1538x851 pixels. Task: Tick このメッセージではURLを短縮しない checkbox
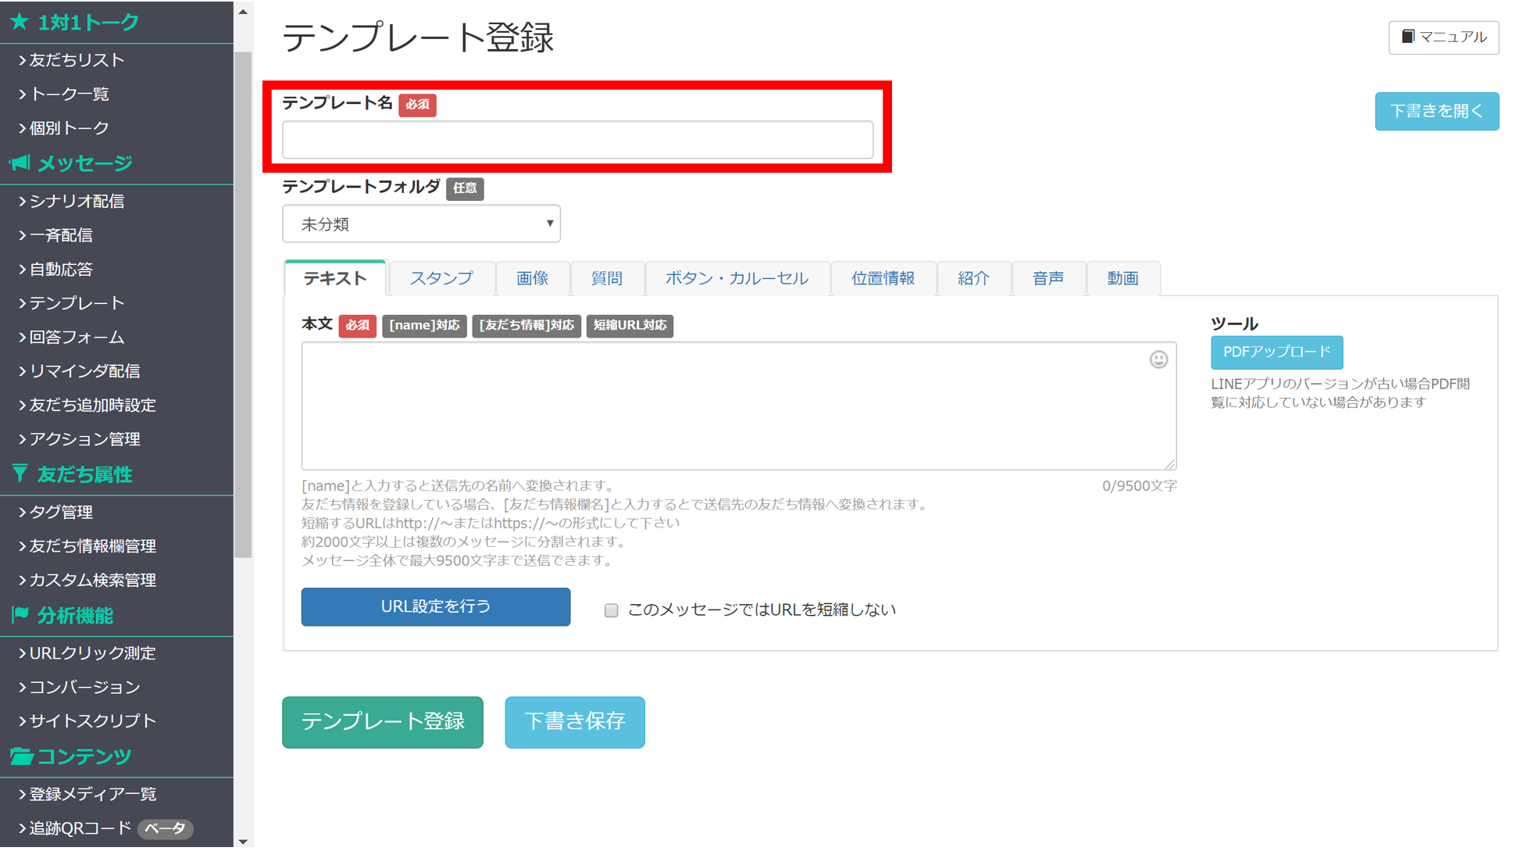[611, 610]
